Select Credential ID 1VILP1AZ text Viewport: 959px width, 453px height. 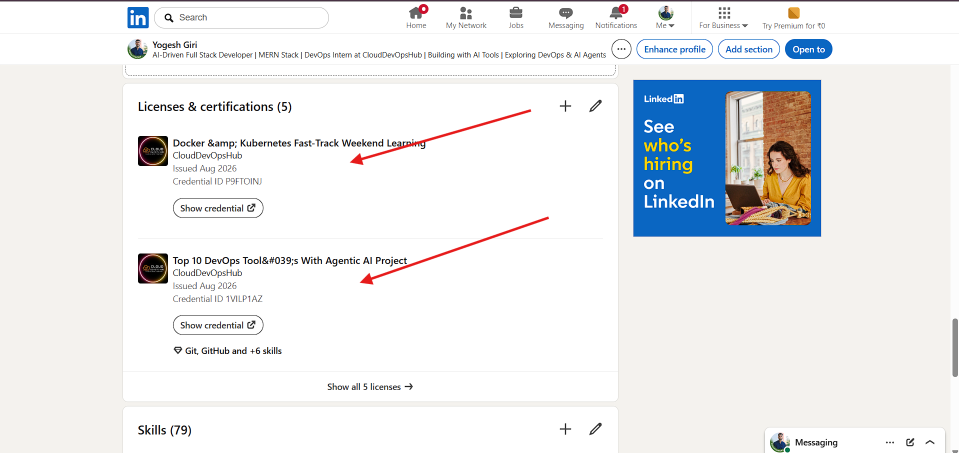[x=217, y=299]
